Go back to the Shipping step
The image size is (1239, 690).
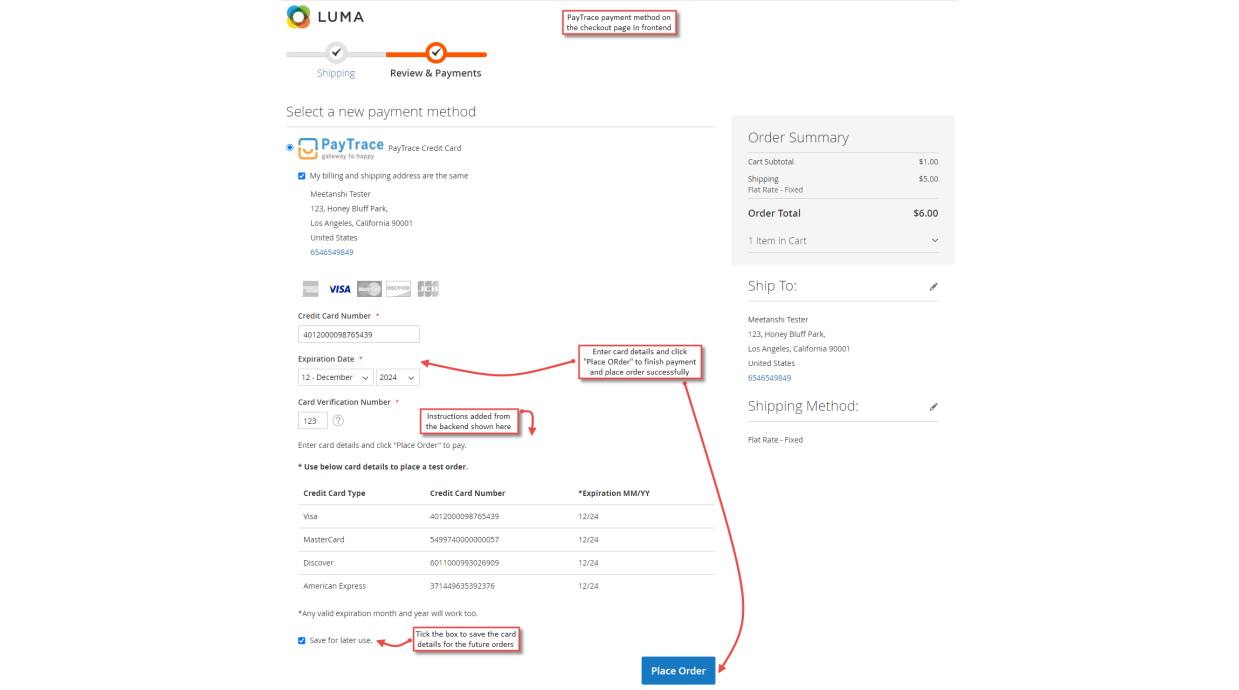tap(336, 53)
